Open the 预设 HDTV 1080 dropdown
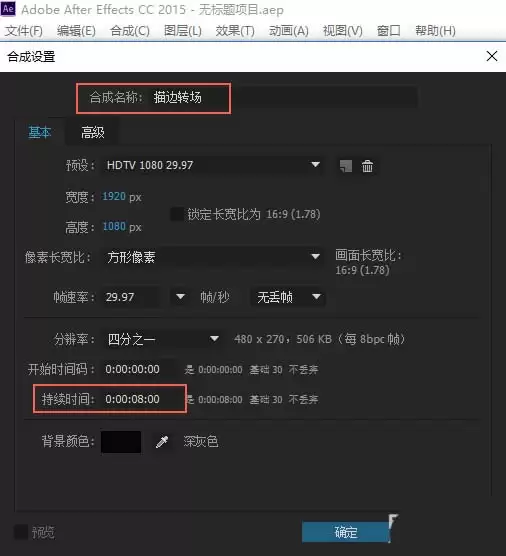 (213, 165)
